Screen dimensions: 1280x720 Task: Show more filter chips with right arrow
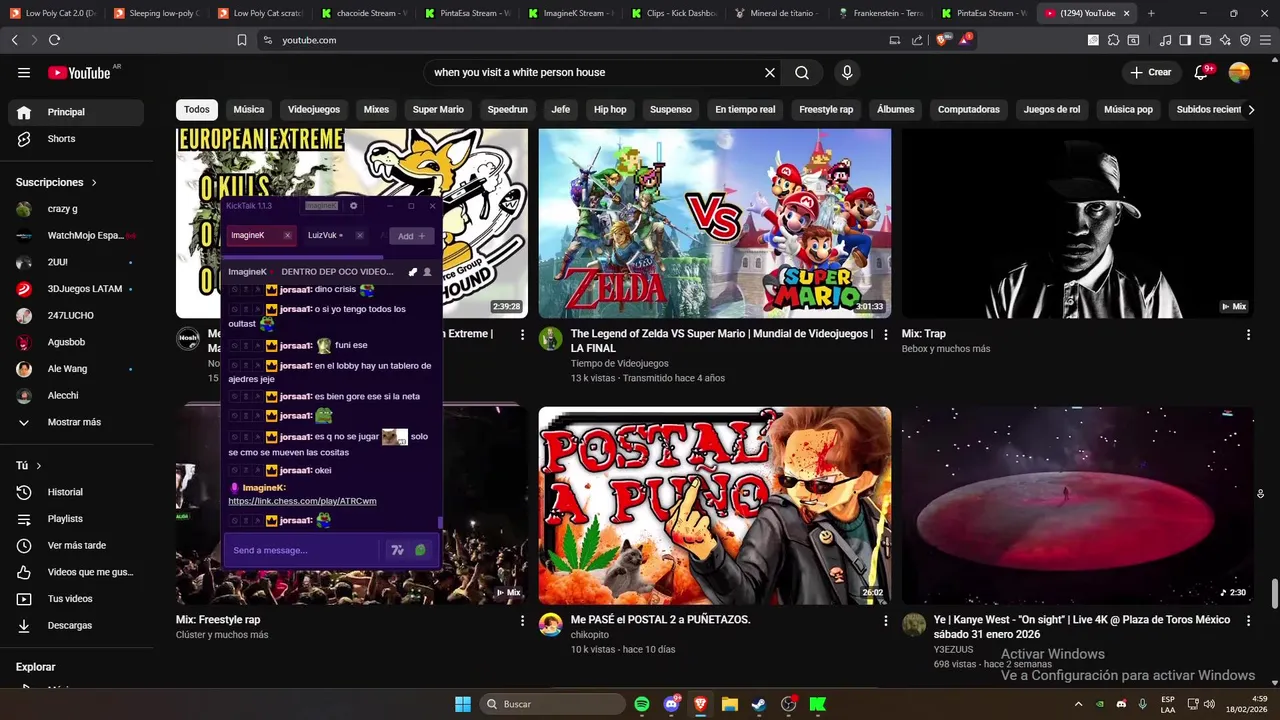1250,110
